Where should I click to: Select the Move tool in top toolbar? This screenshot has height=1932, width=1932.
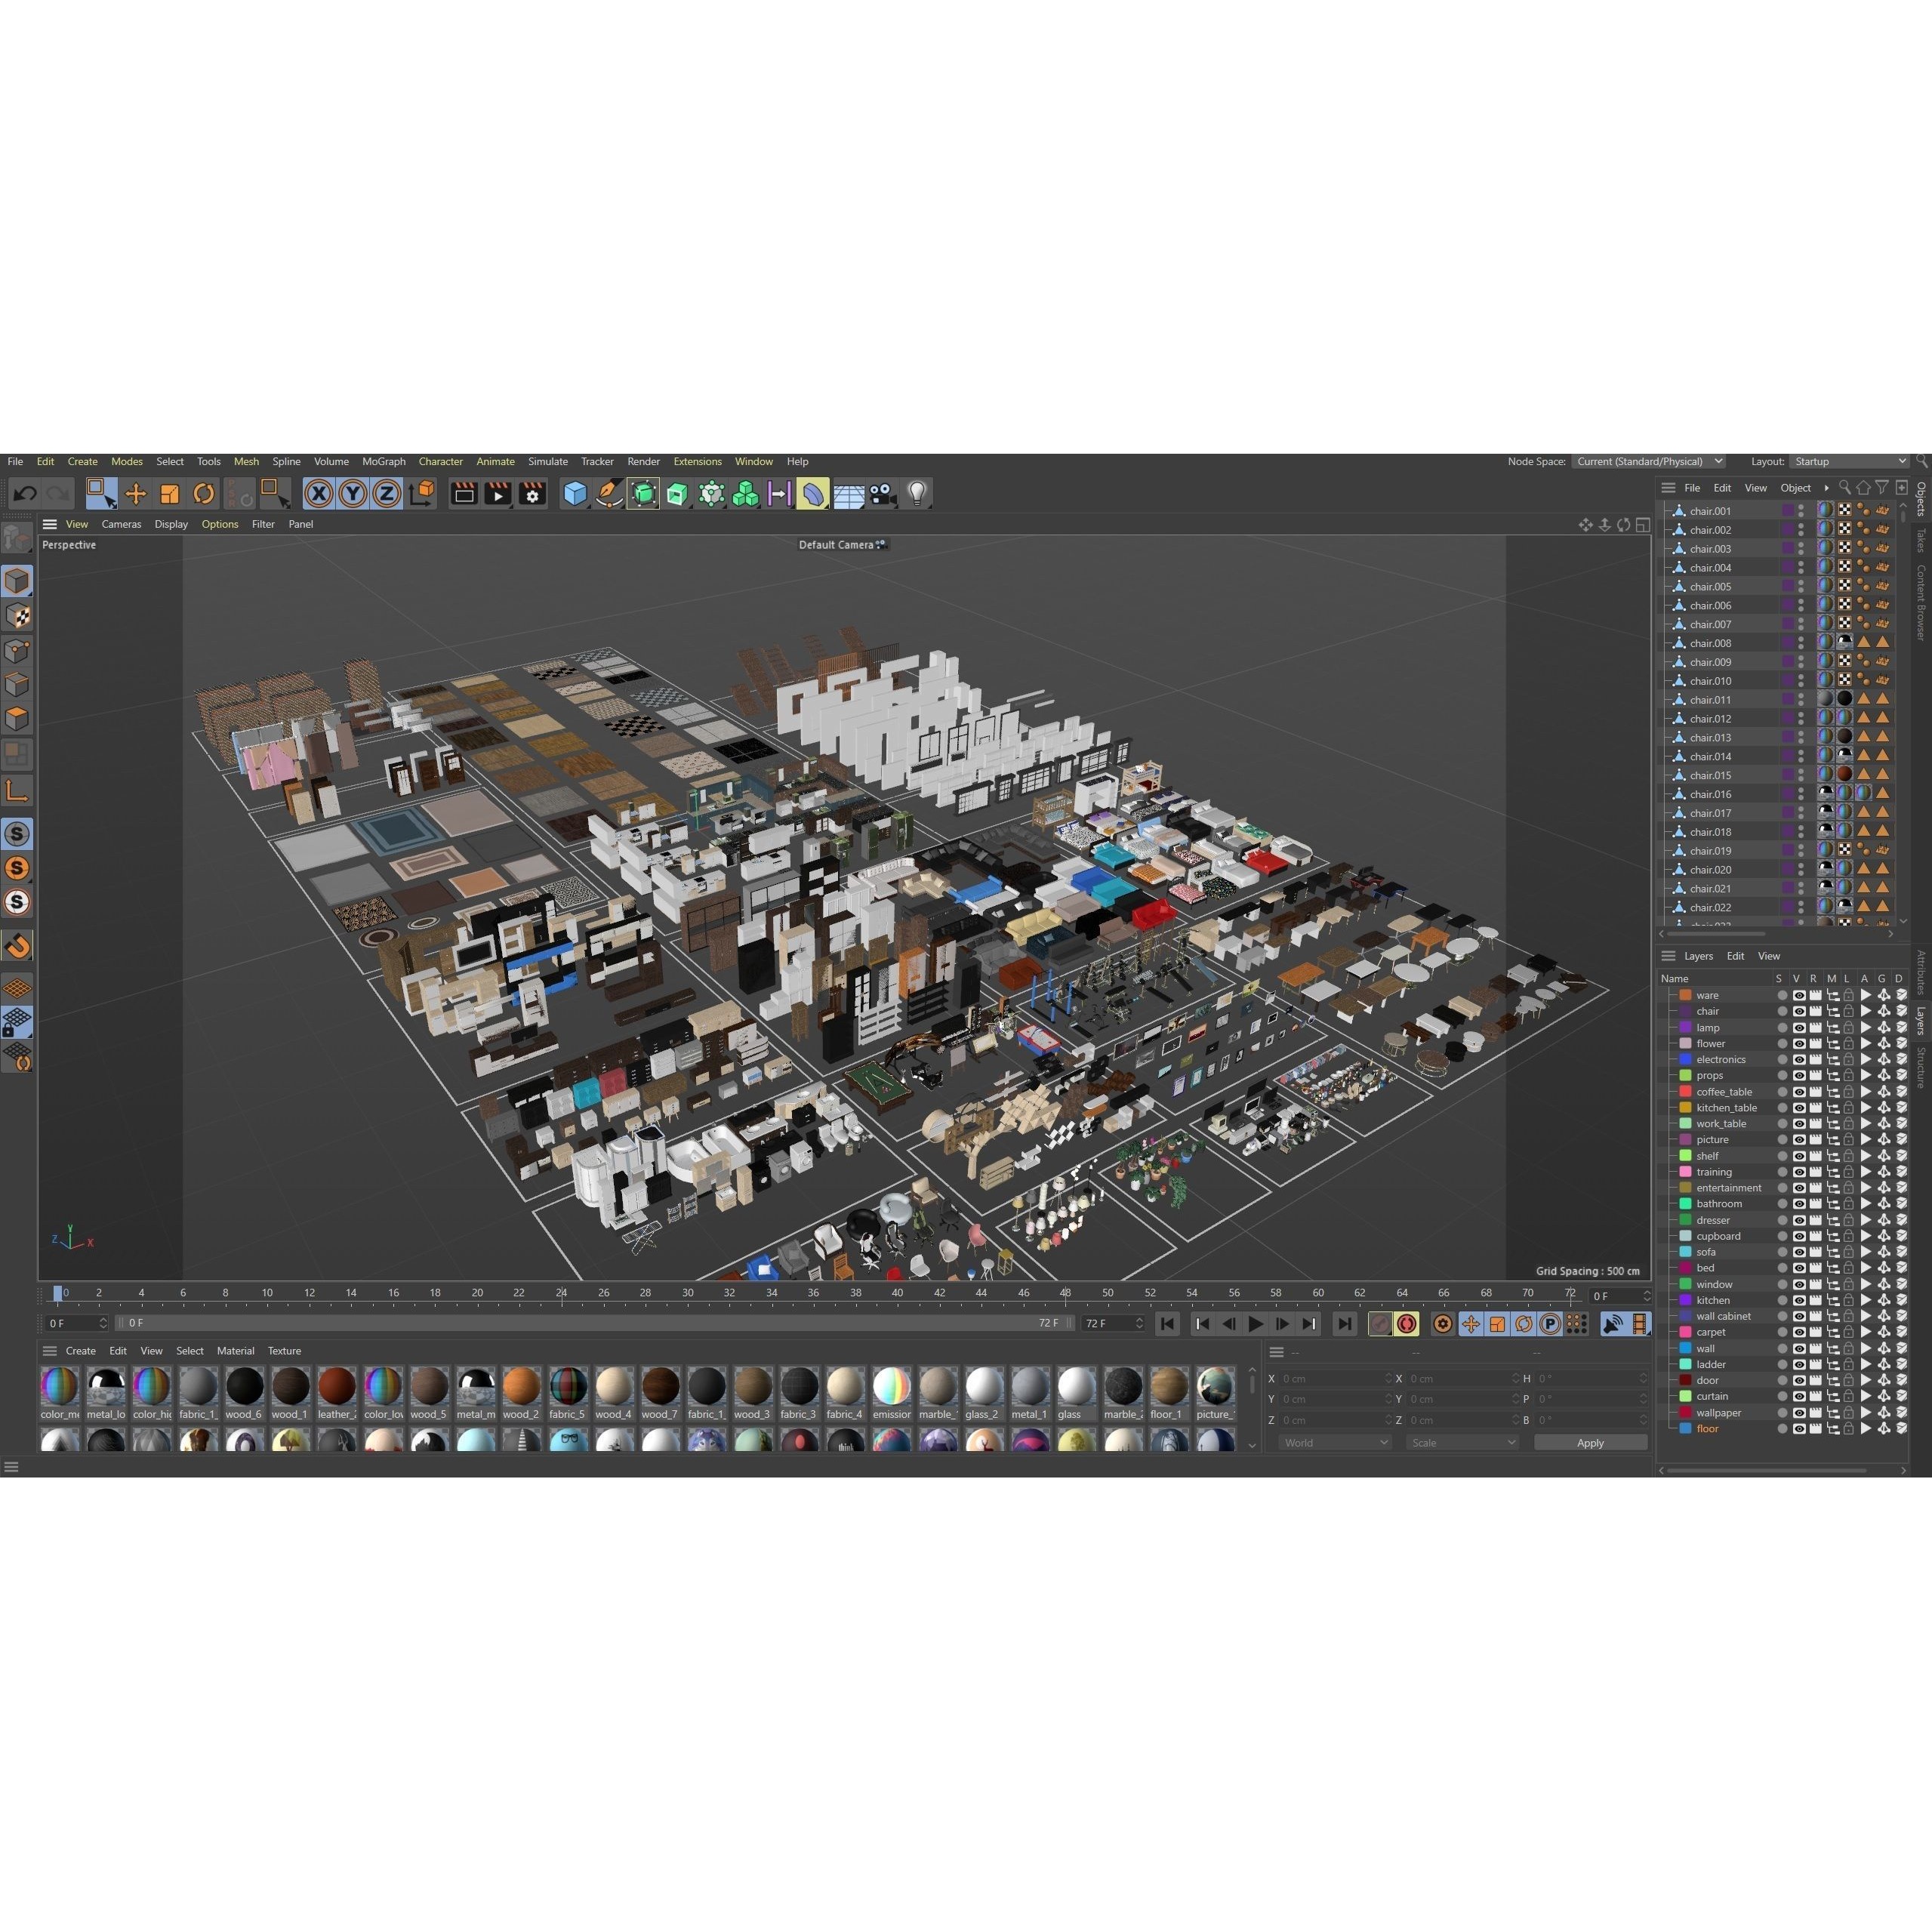pyautogui.click(x=135, y=493)
